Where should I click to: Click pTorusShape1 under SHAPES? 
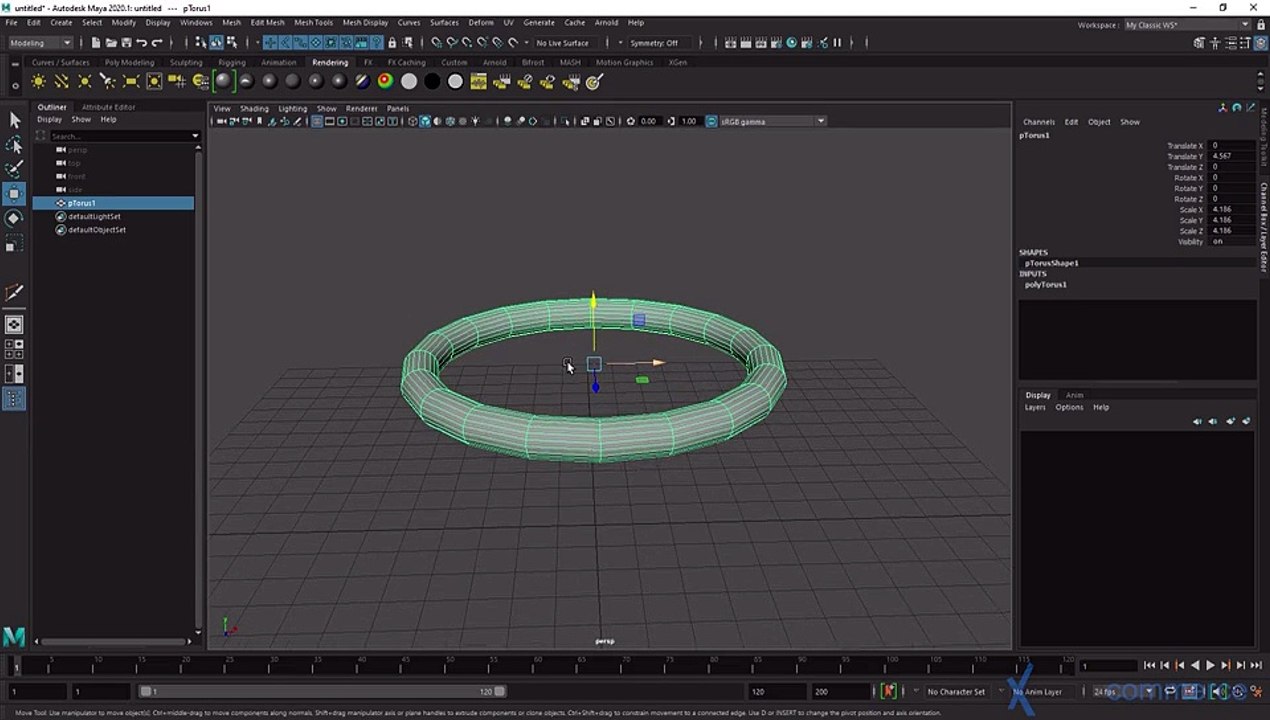1051,263
